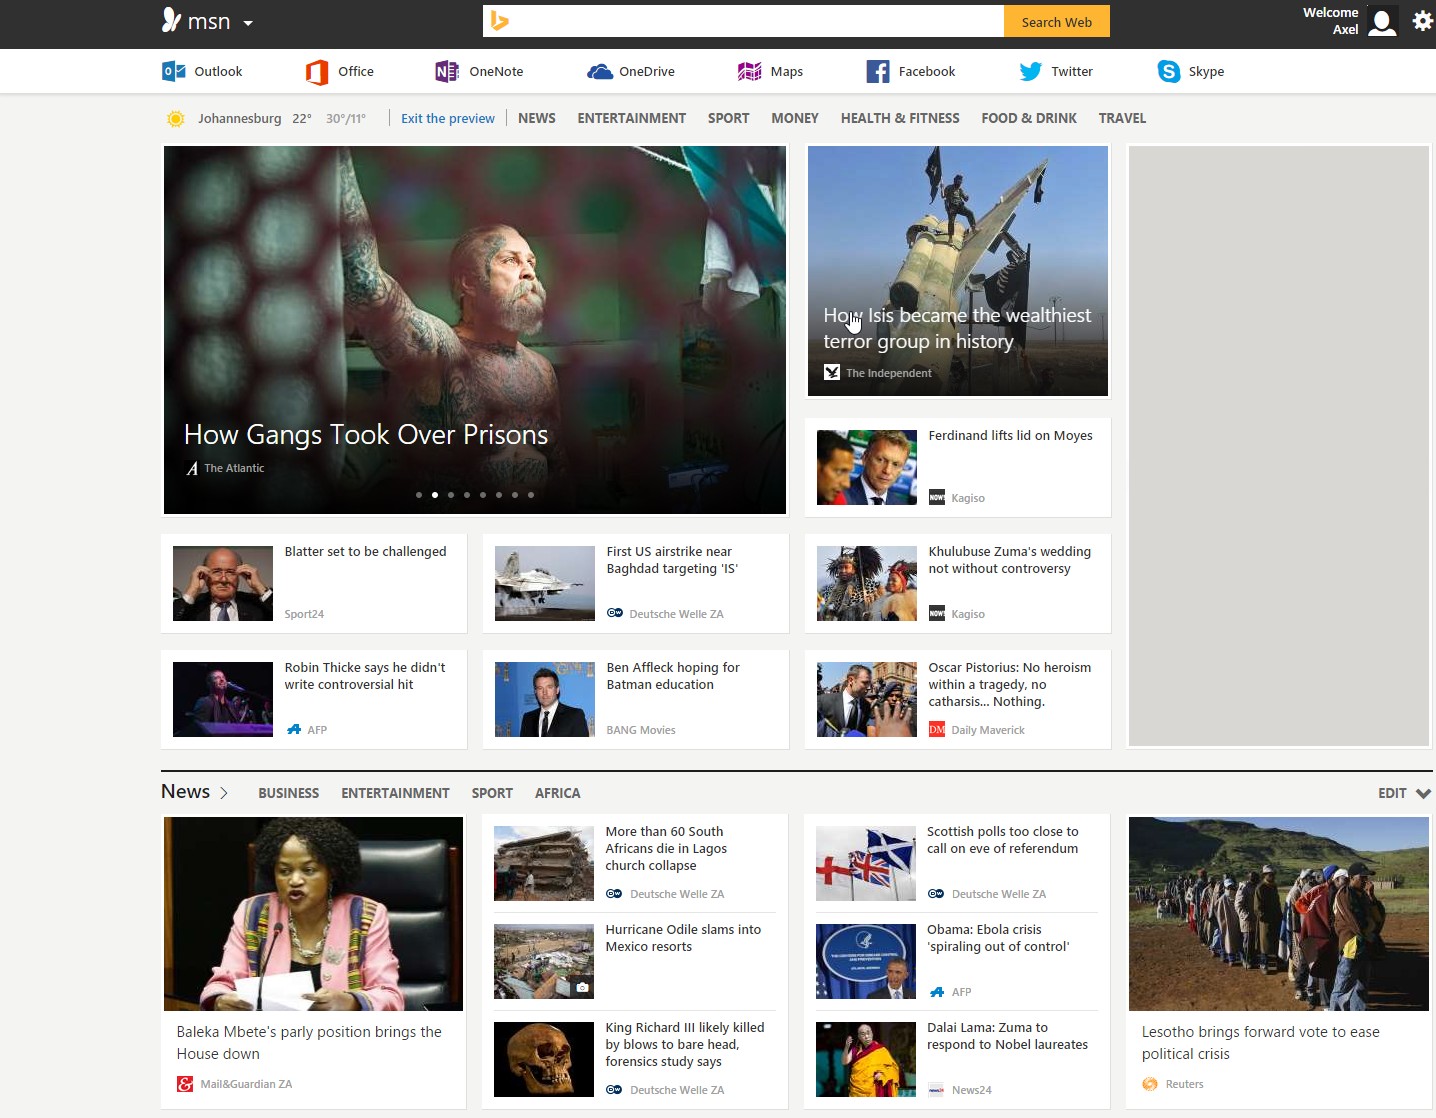Click News24 source icon under Dalai Lama
1436x1118 pixels.
click(x=936, y=1090)
